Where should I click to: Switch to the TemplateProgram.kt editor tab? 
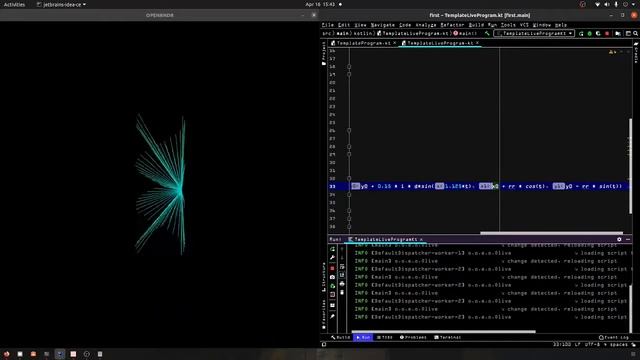pyautogui.click(x=363, y=43)
